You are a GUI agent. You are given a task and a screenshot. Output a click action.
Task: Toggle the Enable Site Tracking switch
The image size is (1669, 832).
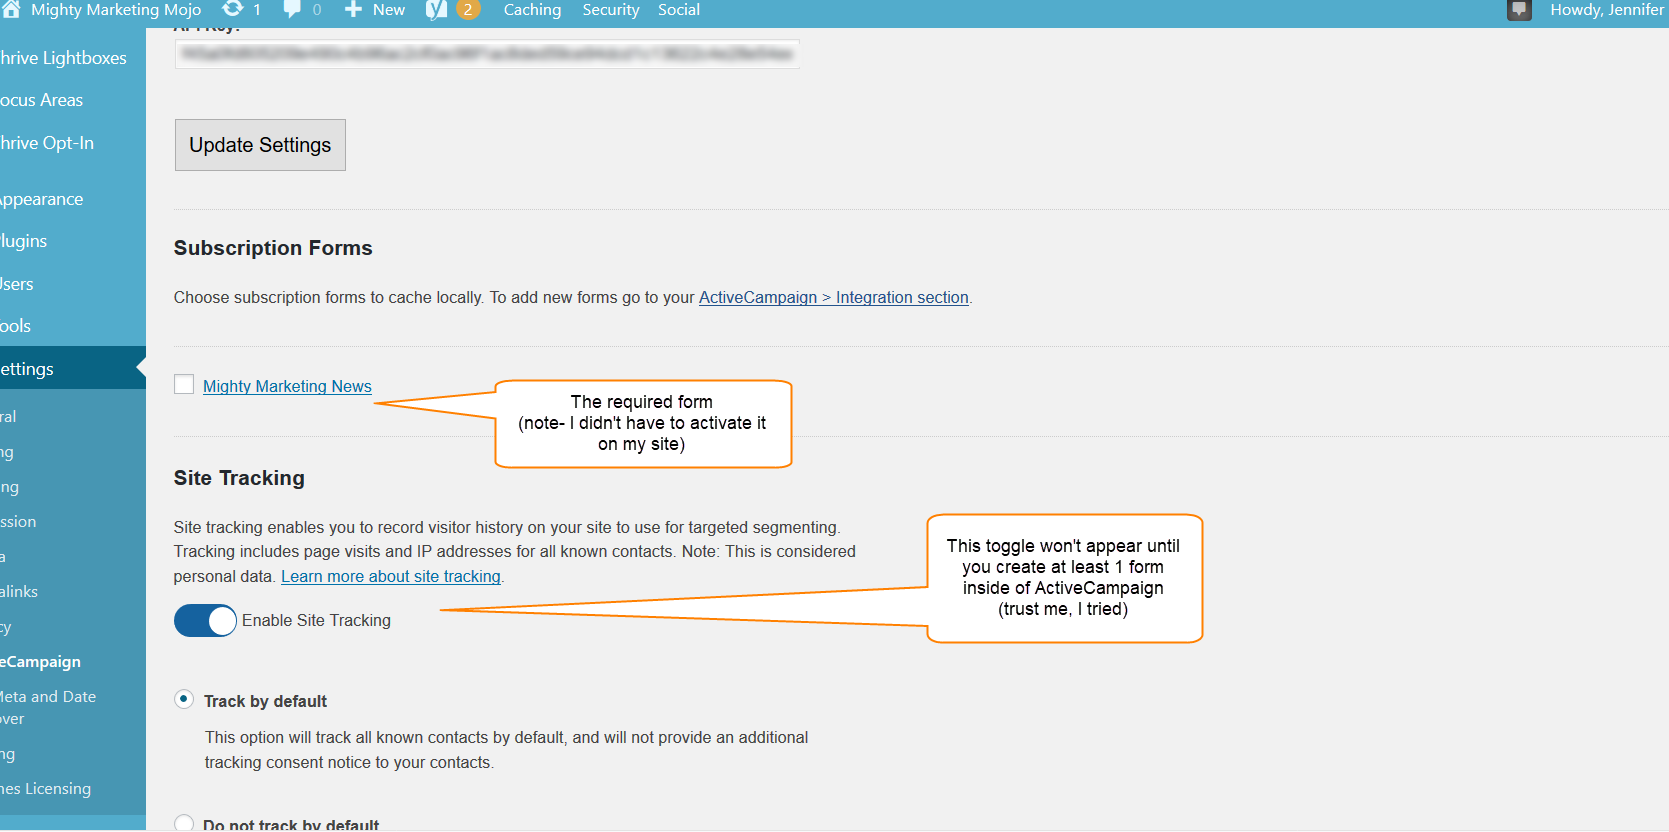pyautogui.click(x=205, y=620)
